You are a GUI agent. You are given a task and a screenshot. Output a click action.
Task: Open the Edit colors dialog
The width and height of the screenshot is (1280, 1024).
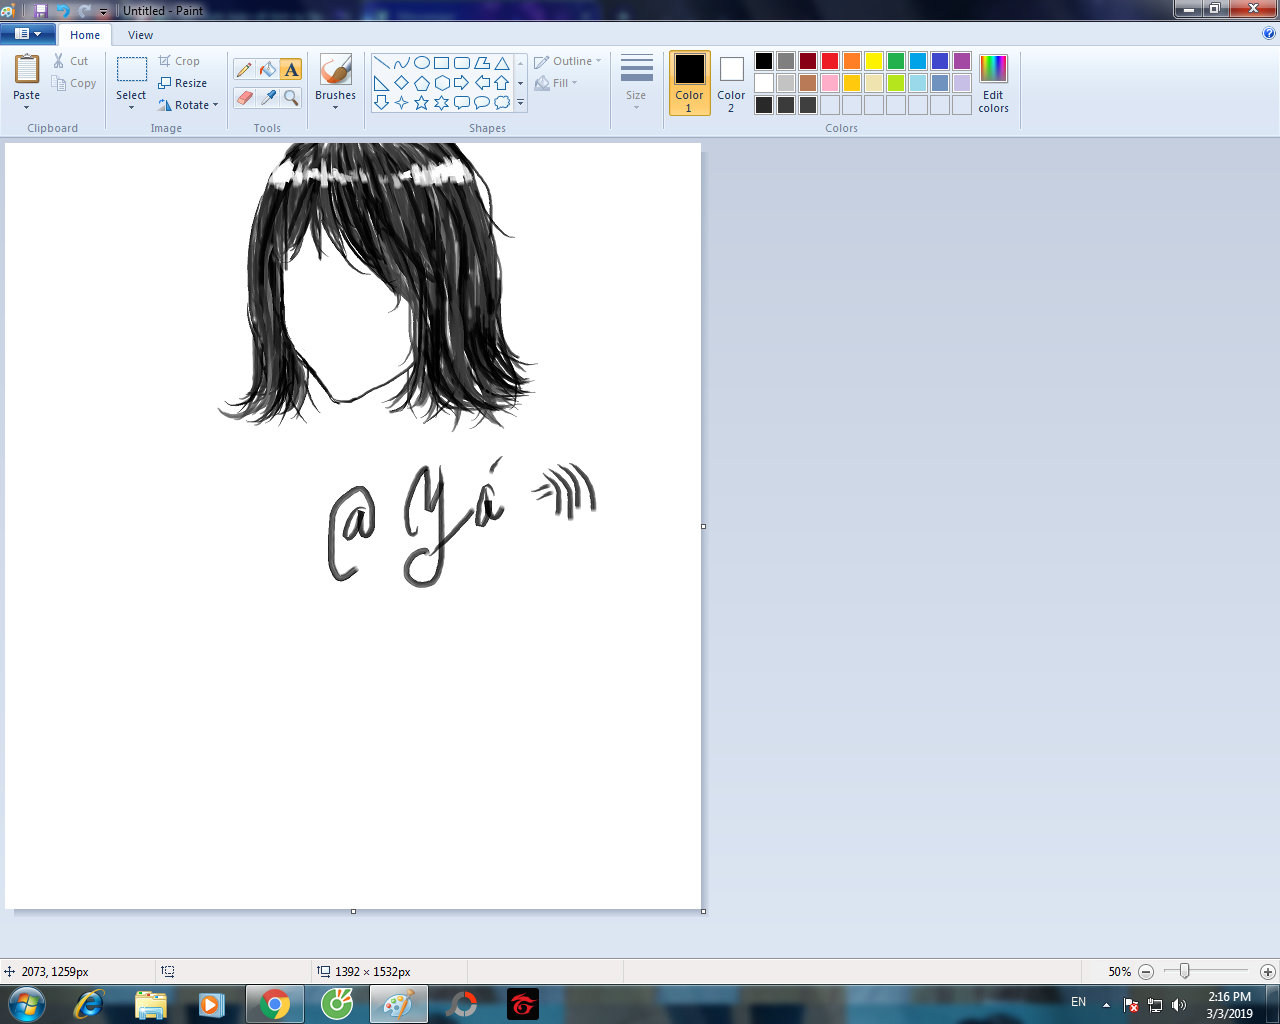pyautogui.click(x=993, y=83)
